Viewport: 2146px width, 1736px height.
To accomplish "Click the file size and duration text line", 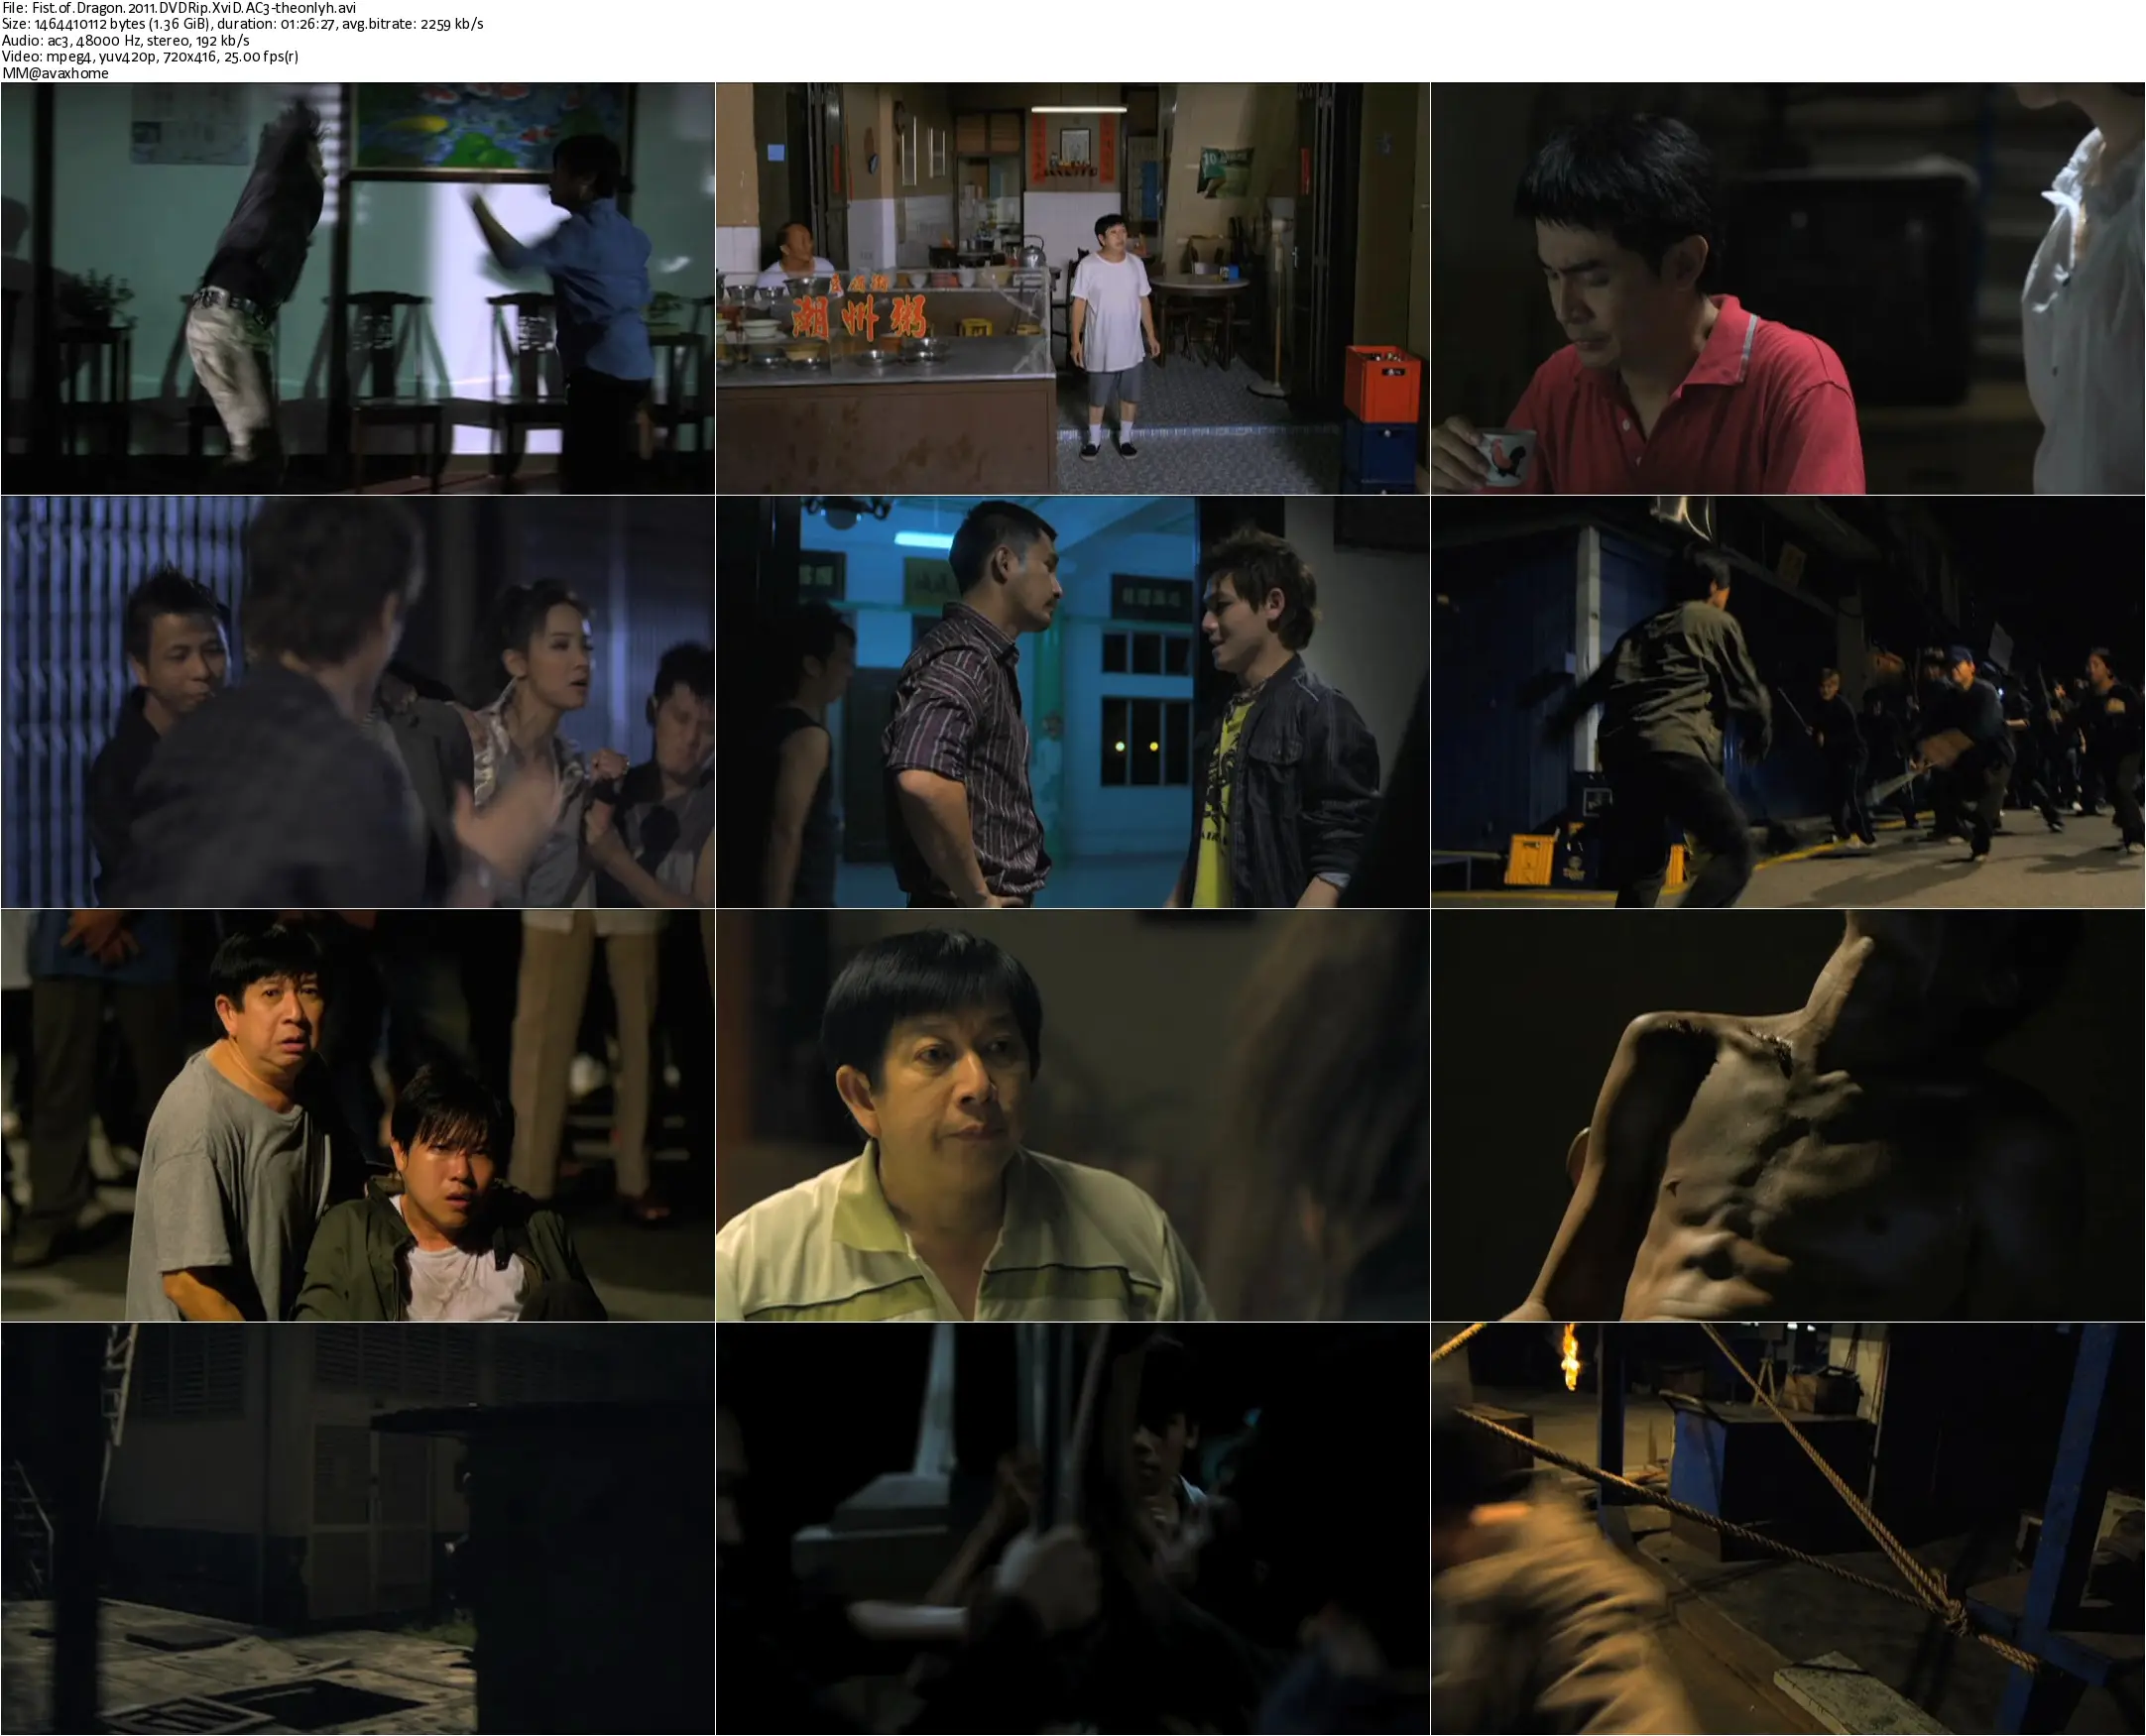I will coord(243,24).
